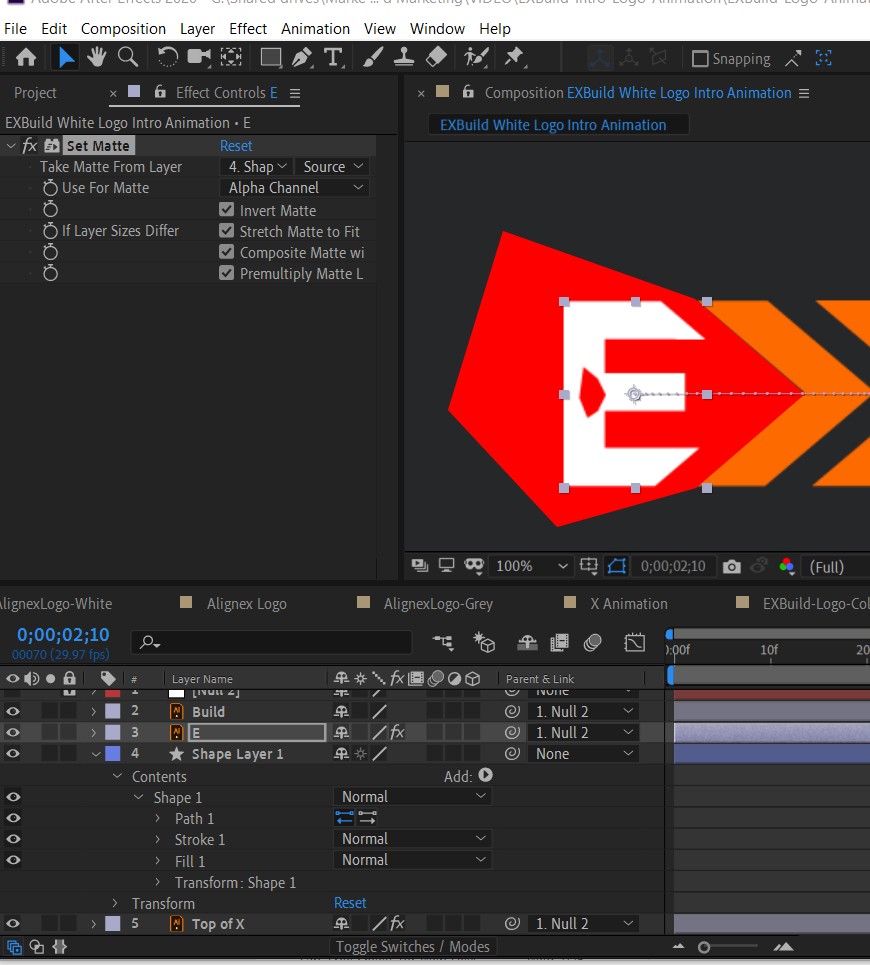
Task: Open Take Matte From Layer dropdown
Action: 256,167
